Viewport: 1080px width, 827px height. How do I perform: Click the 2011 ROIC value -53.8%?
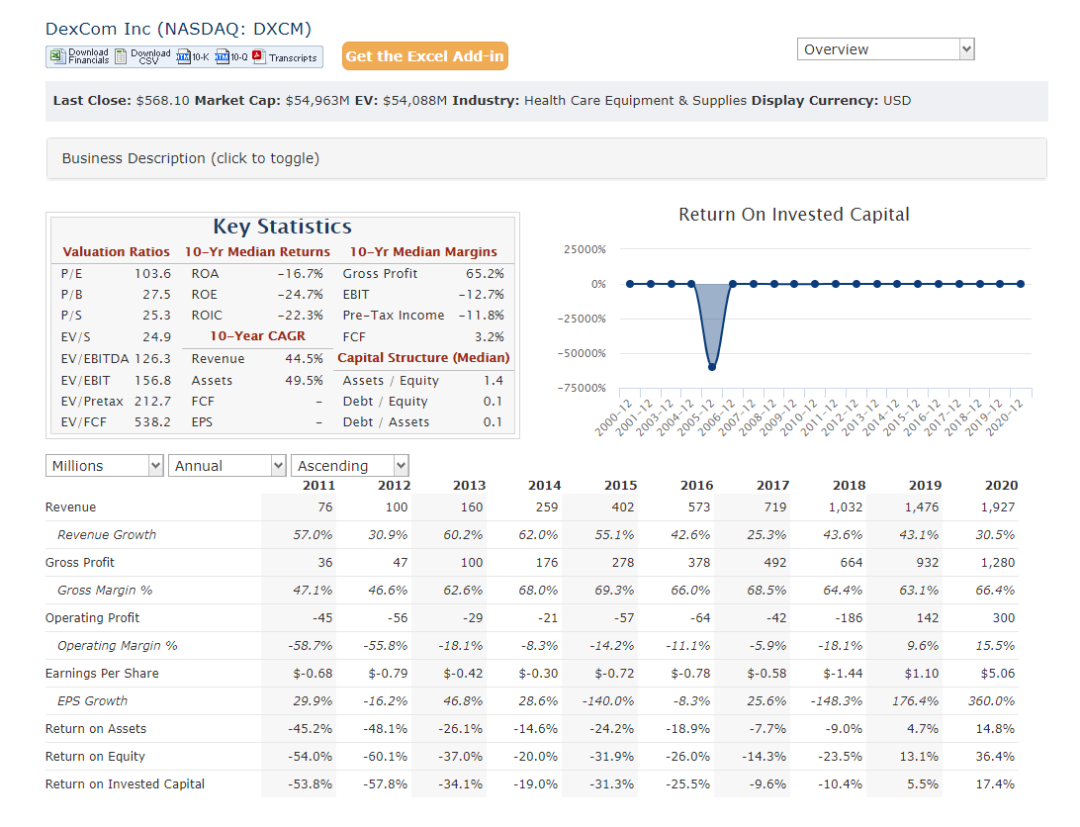310,784
